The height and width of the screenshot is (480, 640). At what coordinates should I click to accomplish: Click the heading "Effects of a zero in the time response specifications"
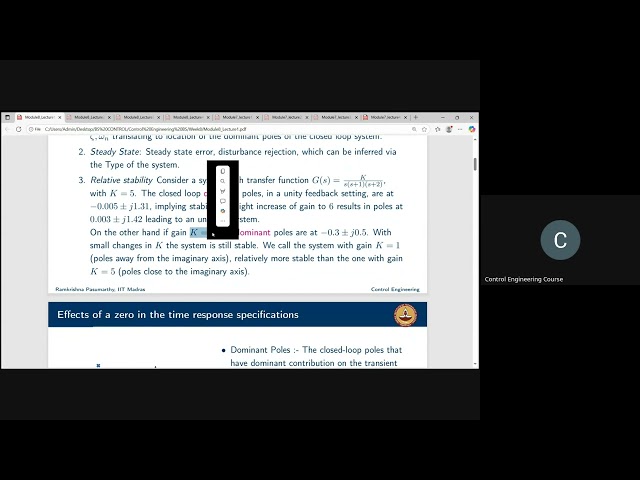pos(178,315)
